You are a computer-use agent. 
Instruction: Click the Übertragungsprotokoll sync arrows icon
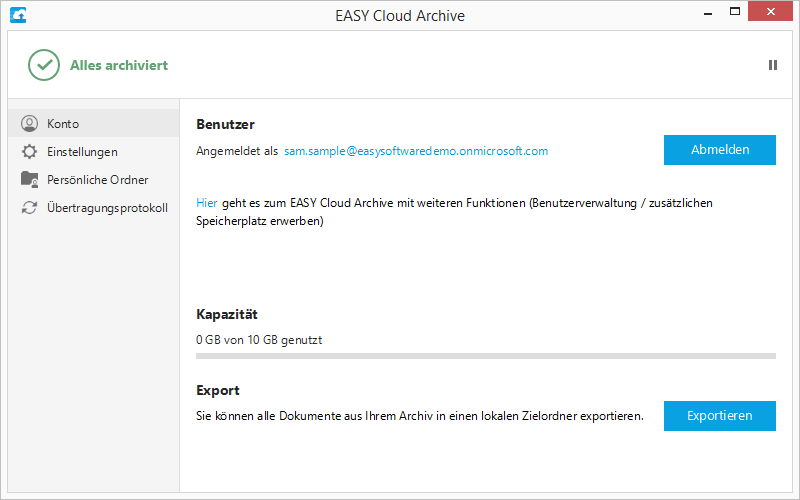pyautogui.click(x=29, y=208)
